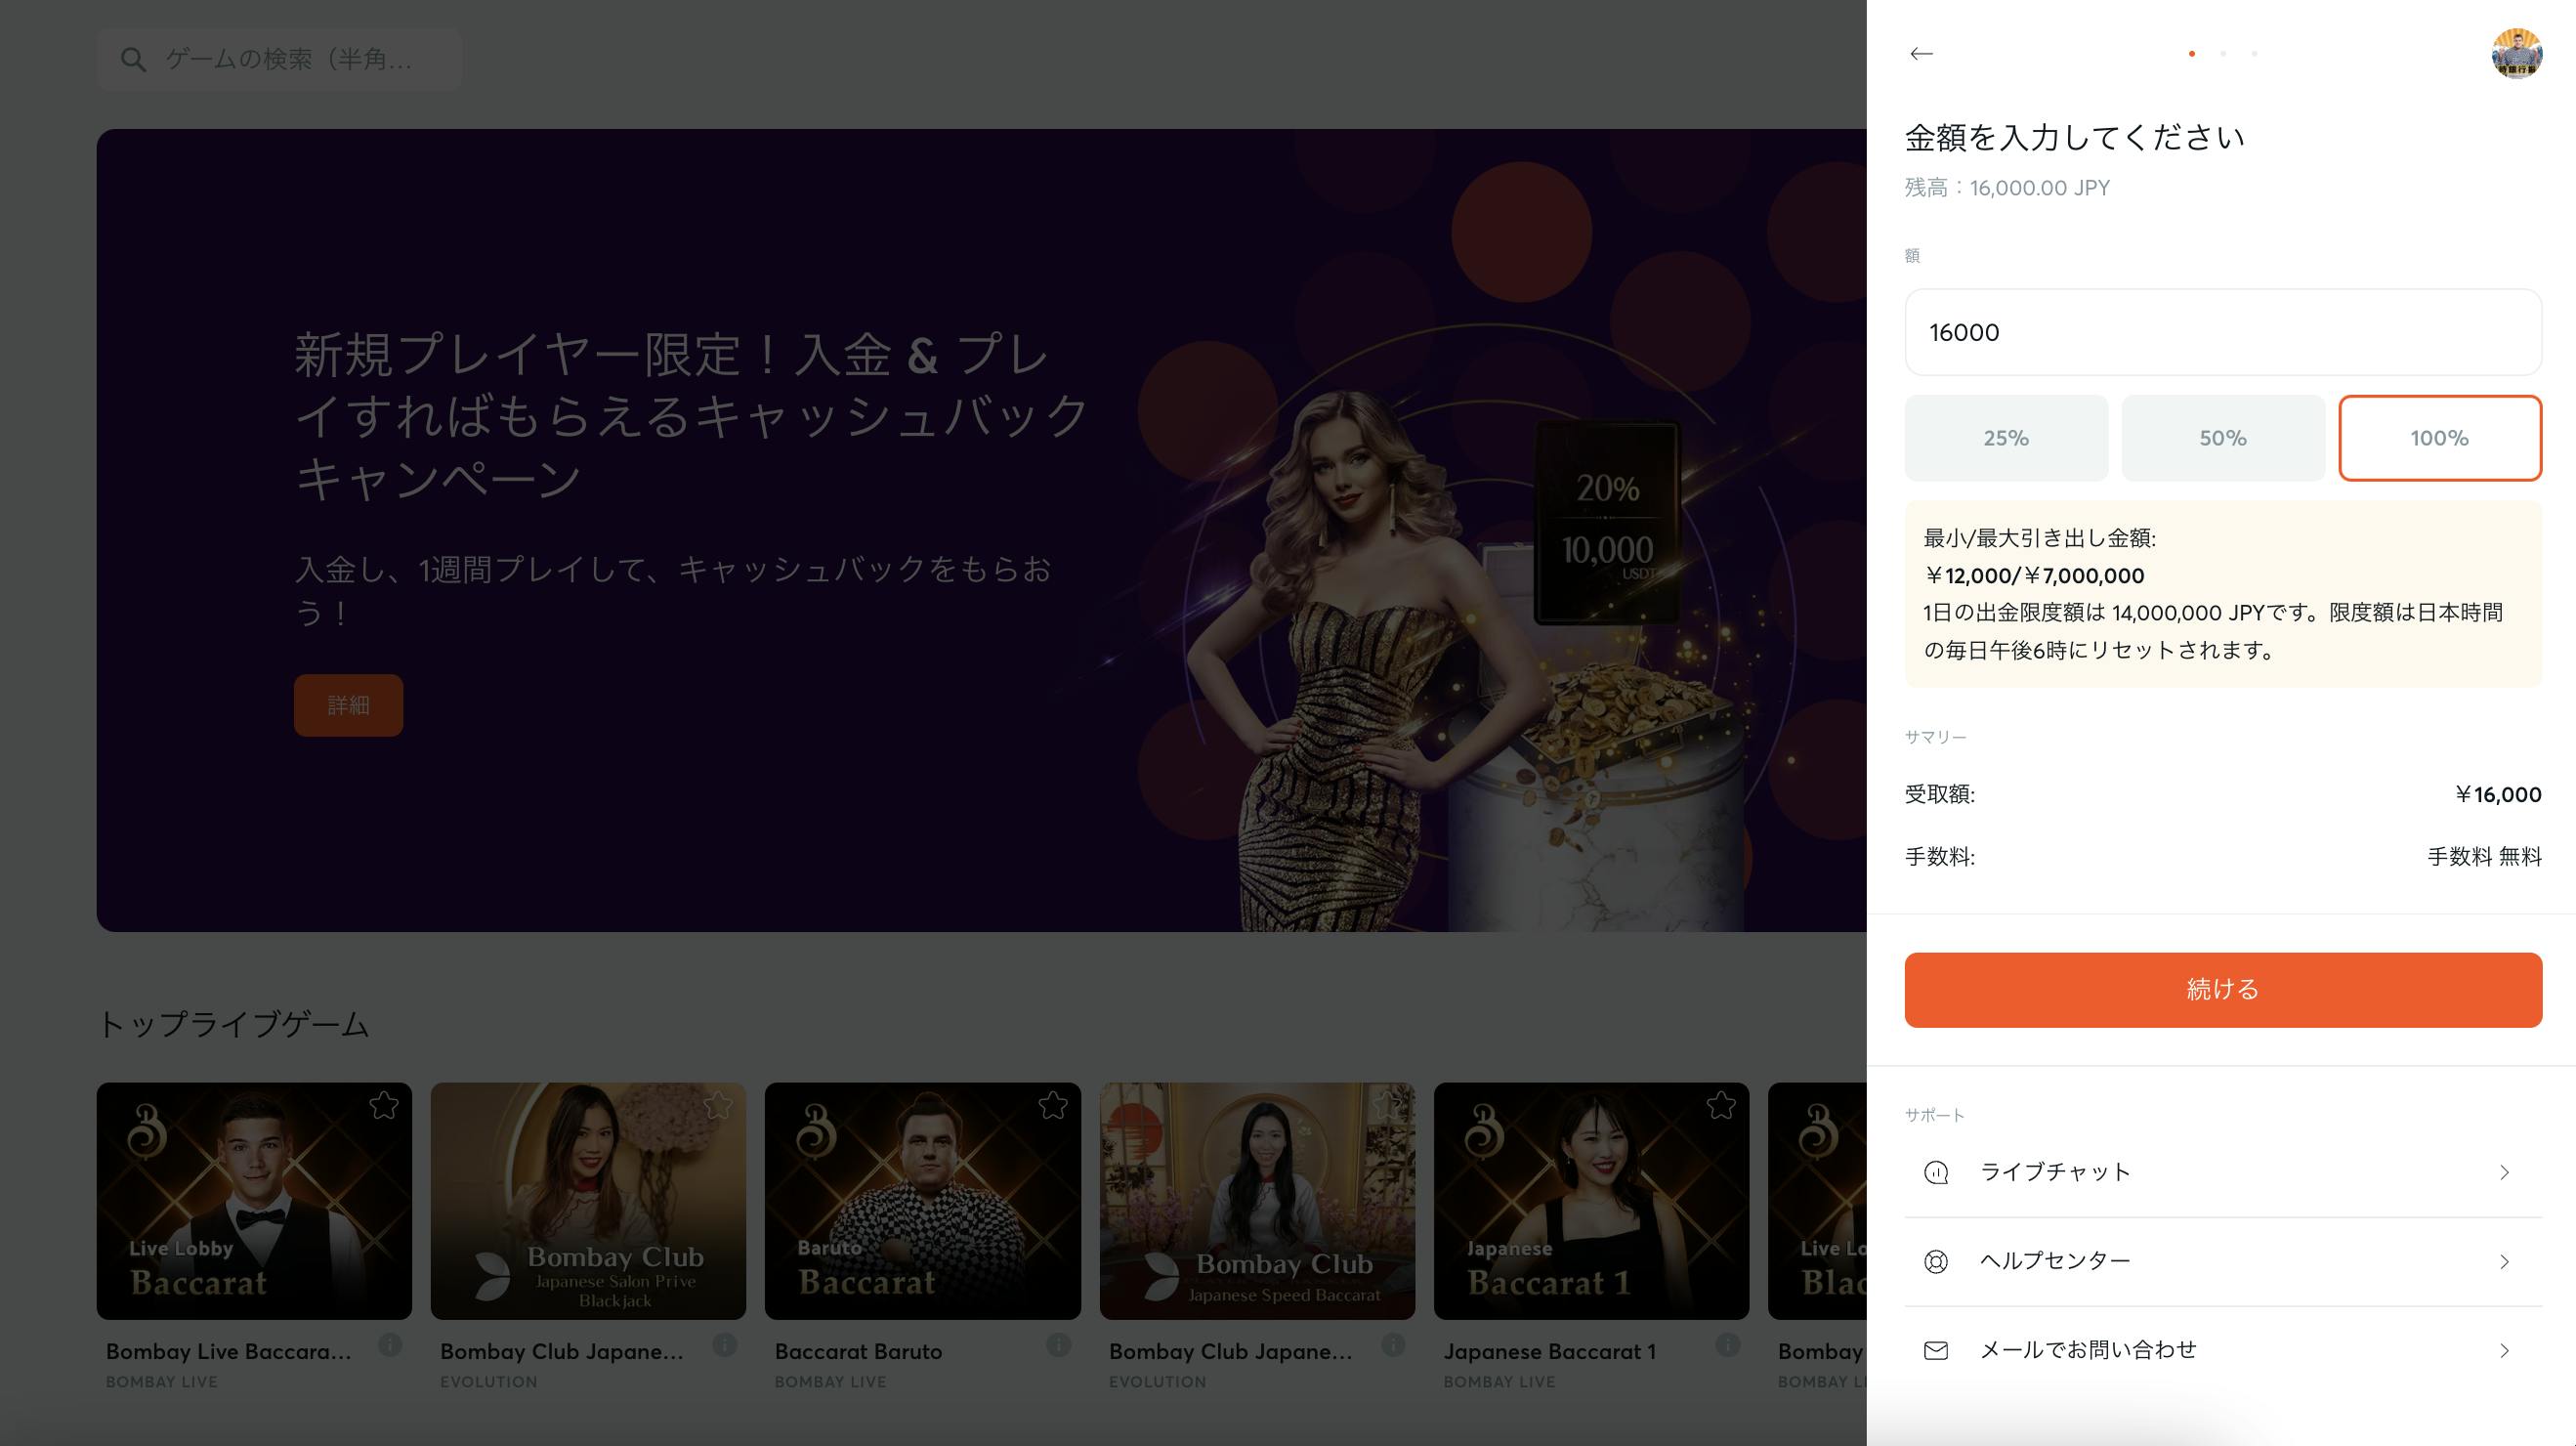
Task: Open info icon for Baccarat Baruto
Action: (1059, 1345)
